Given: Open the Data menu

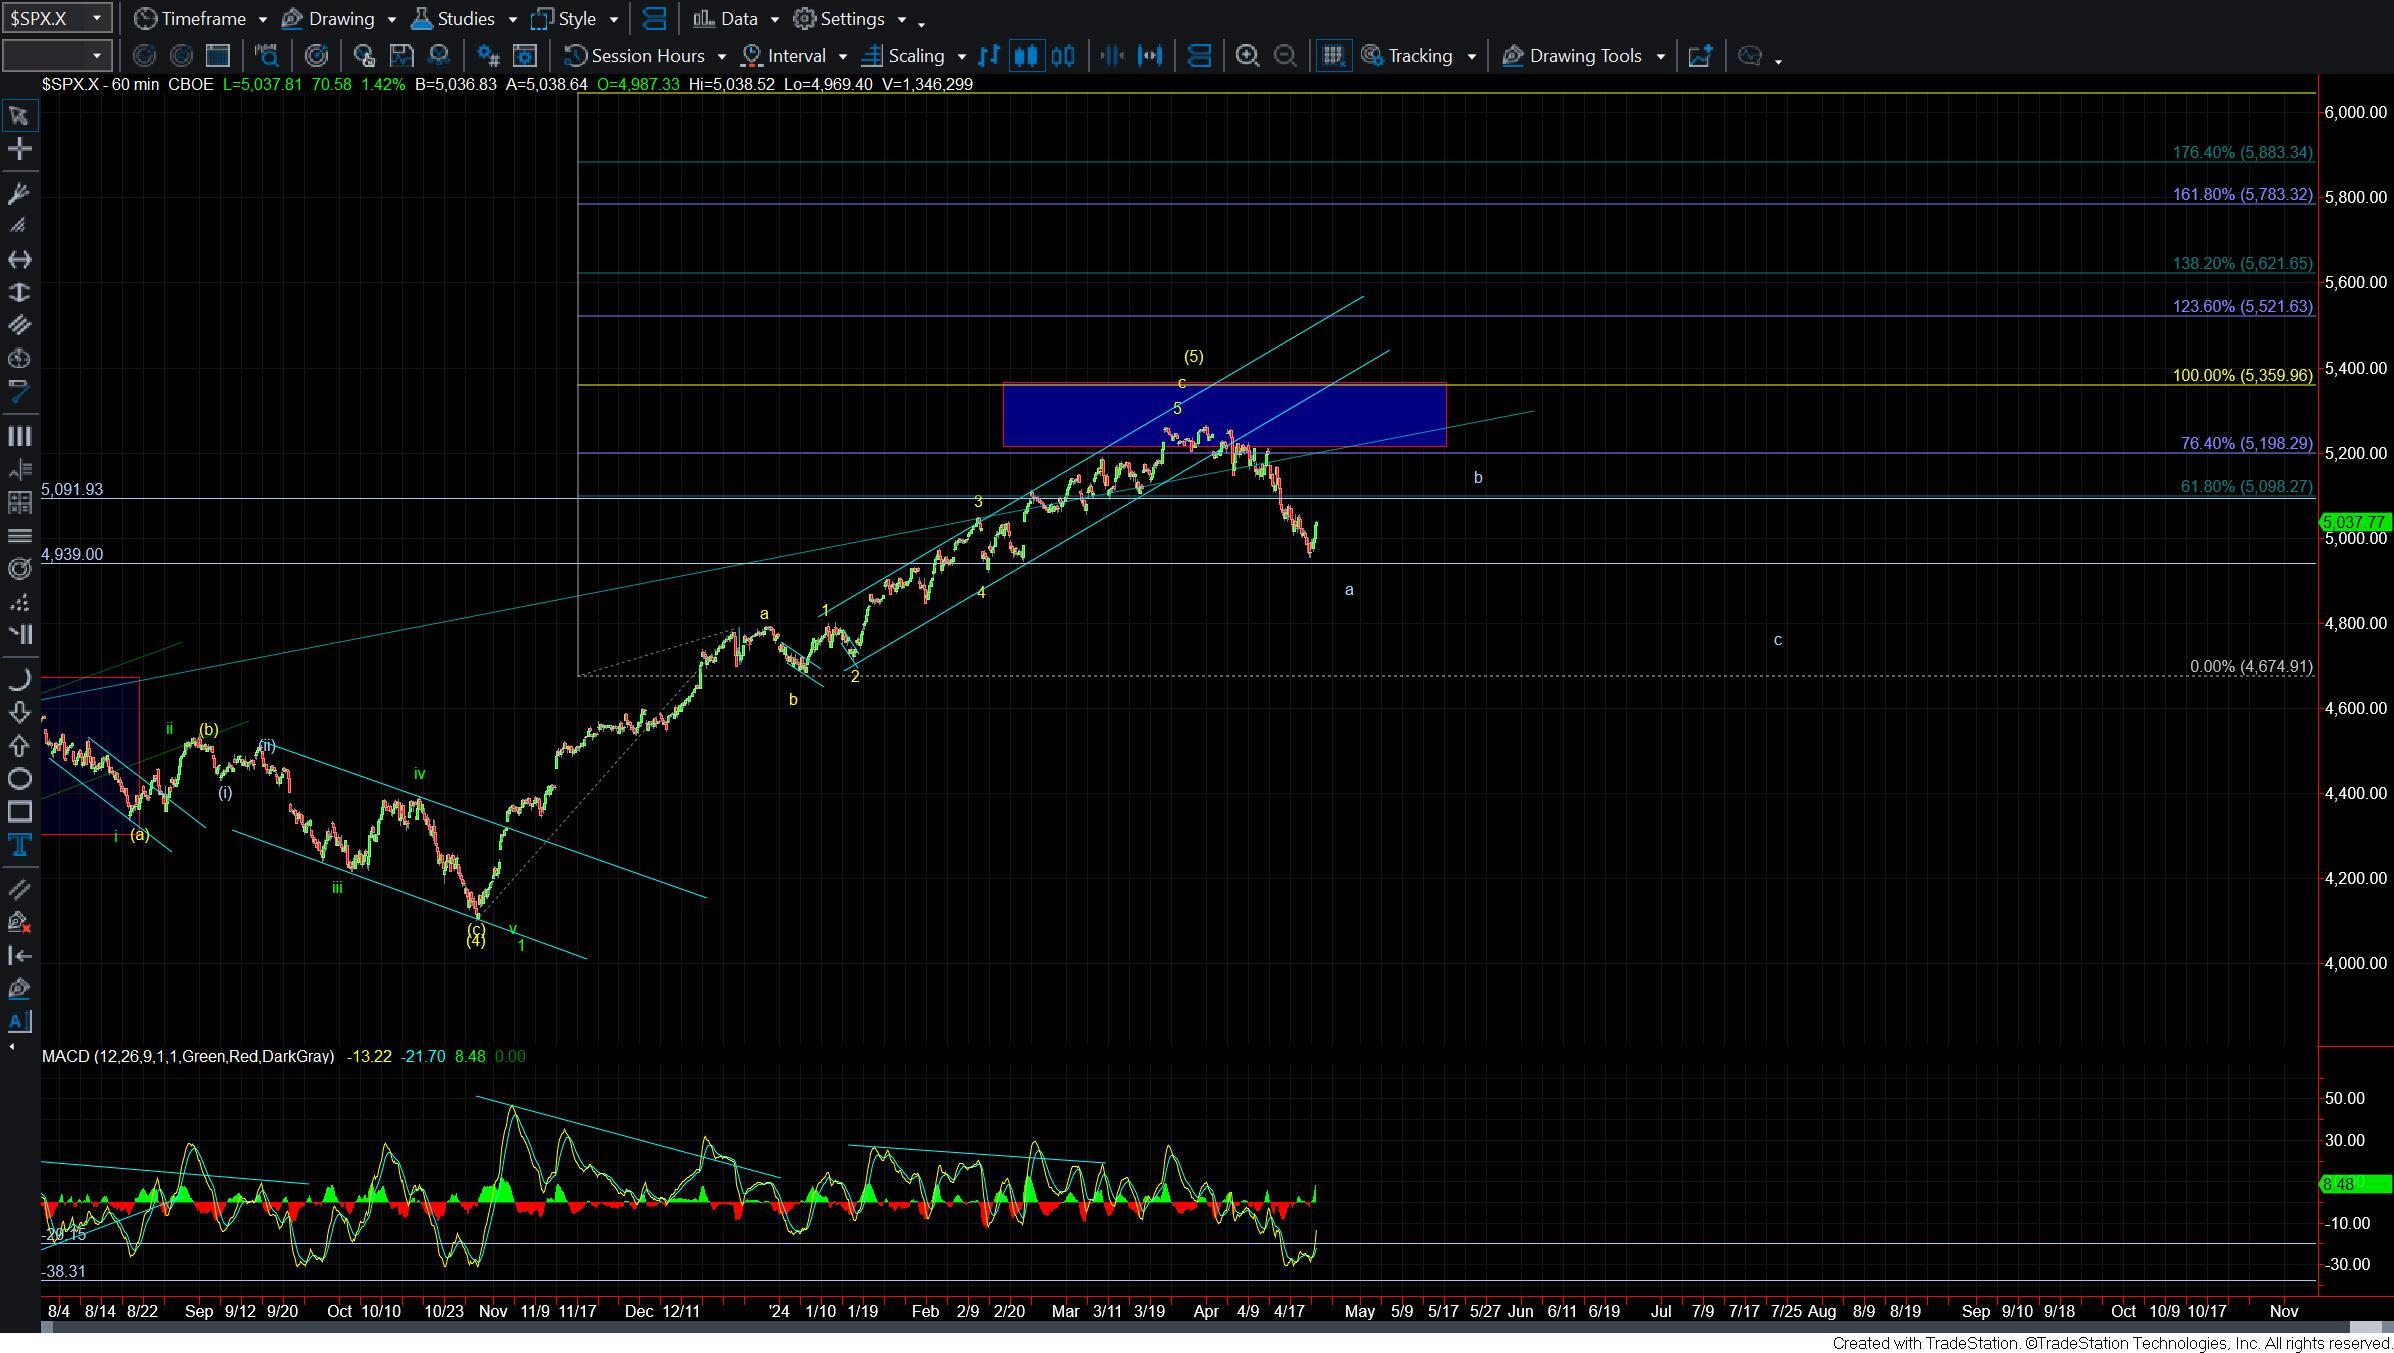Looking at the screenshot, I should tap(736, 19).
